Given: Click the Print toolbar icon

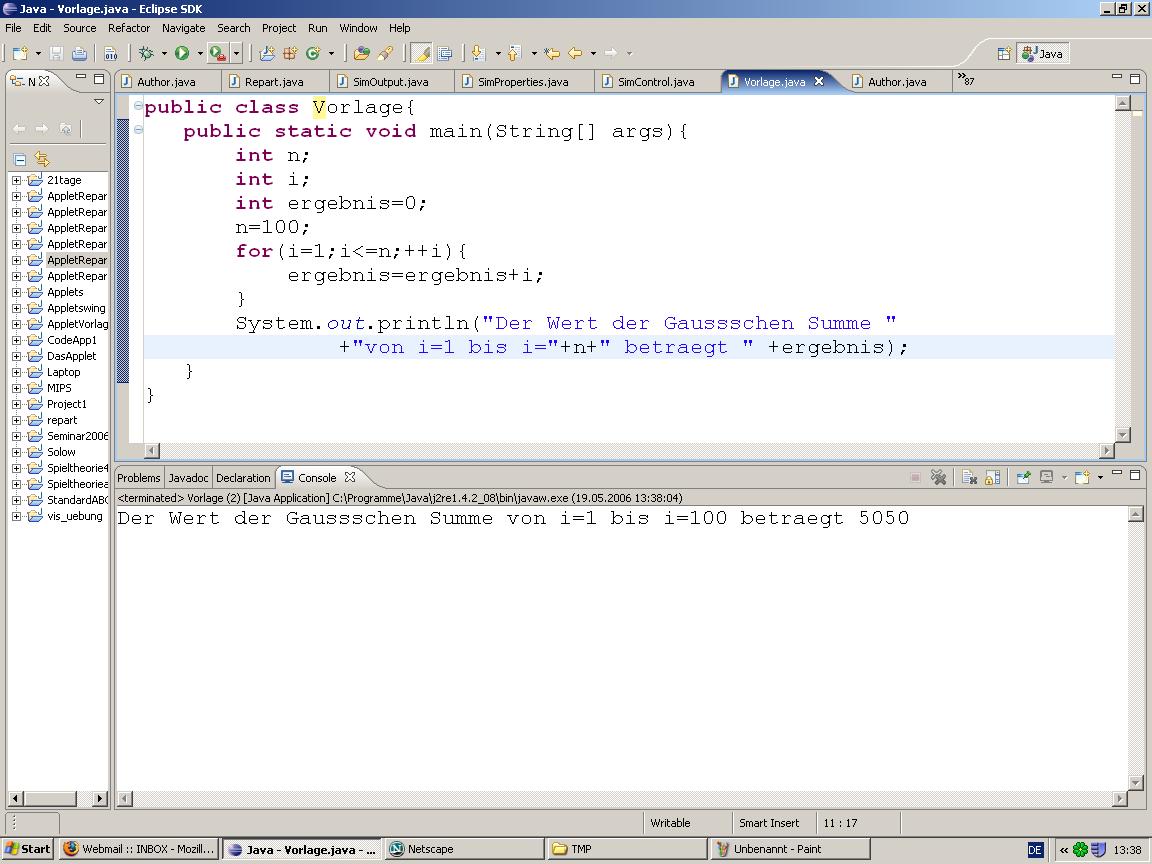Looking at the screenshot, I should click(79, 53).
